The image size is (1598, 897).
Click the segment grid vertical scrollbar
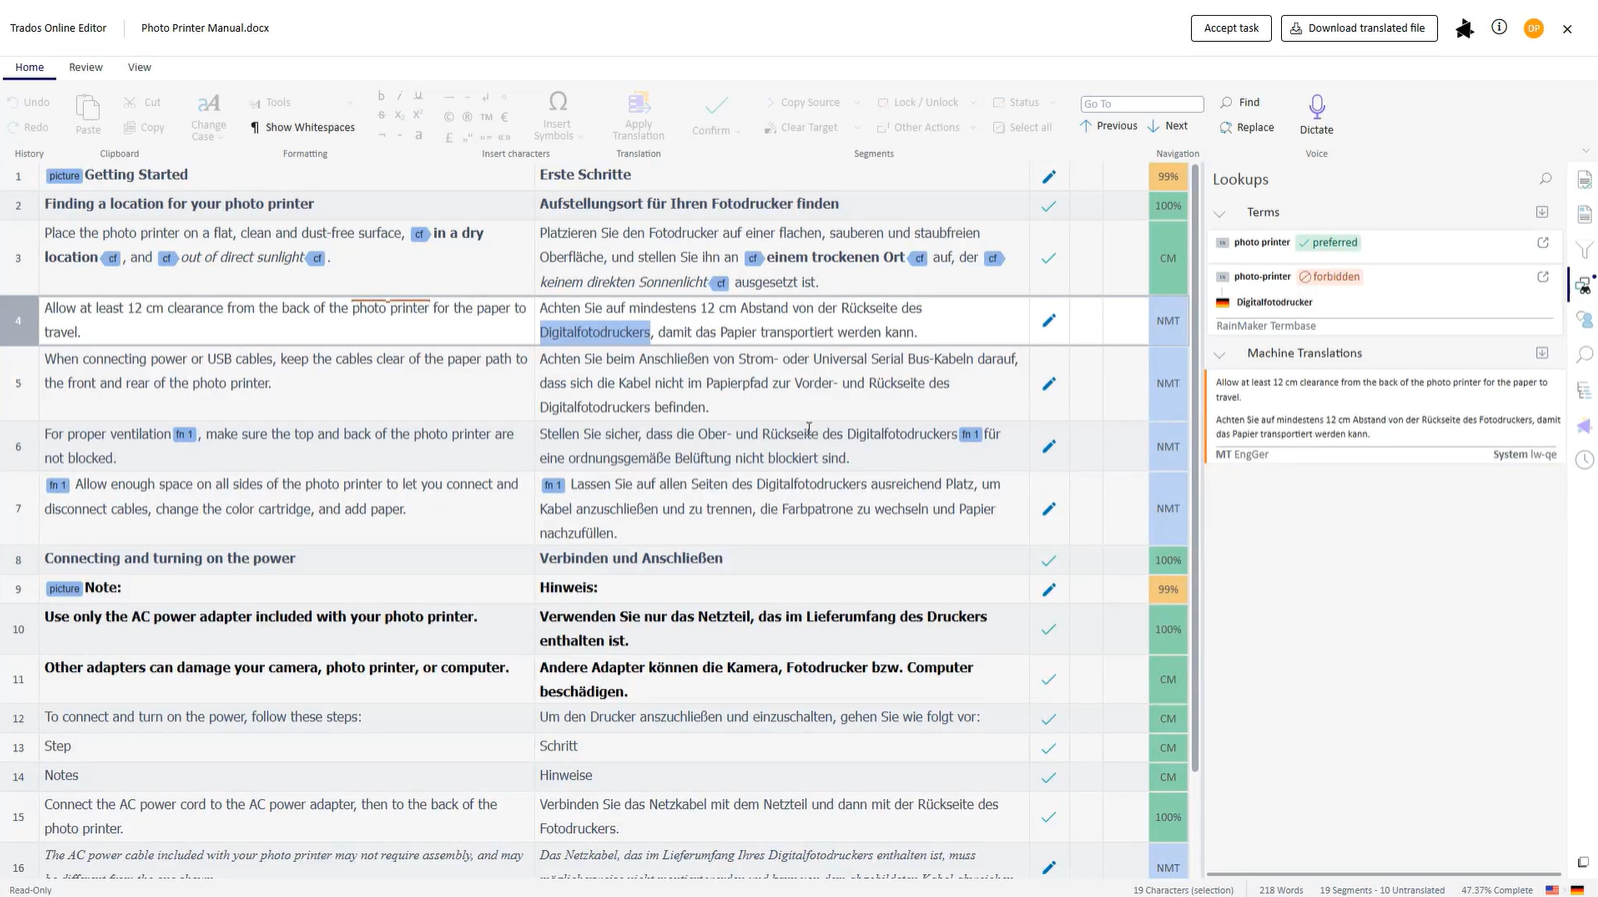pyautogui.click(x=1195, y=470)
